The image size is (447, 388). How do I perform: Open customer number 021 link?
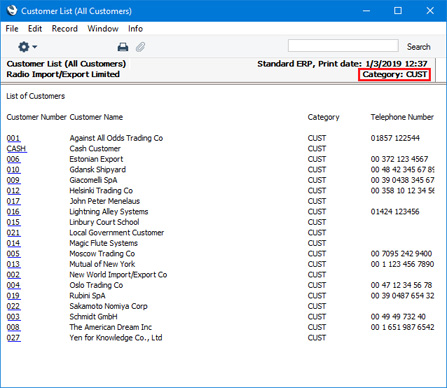point(13,233)
